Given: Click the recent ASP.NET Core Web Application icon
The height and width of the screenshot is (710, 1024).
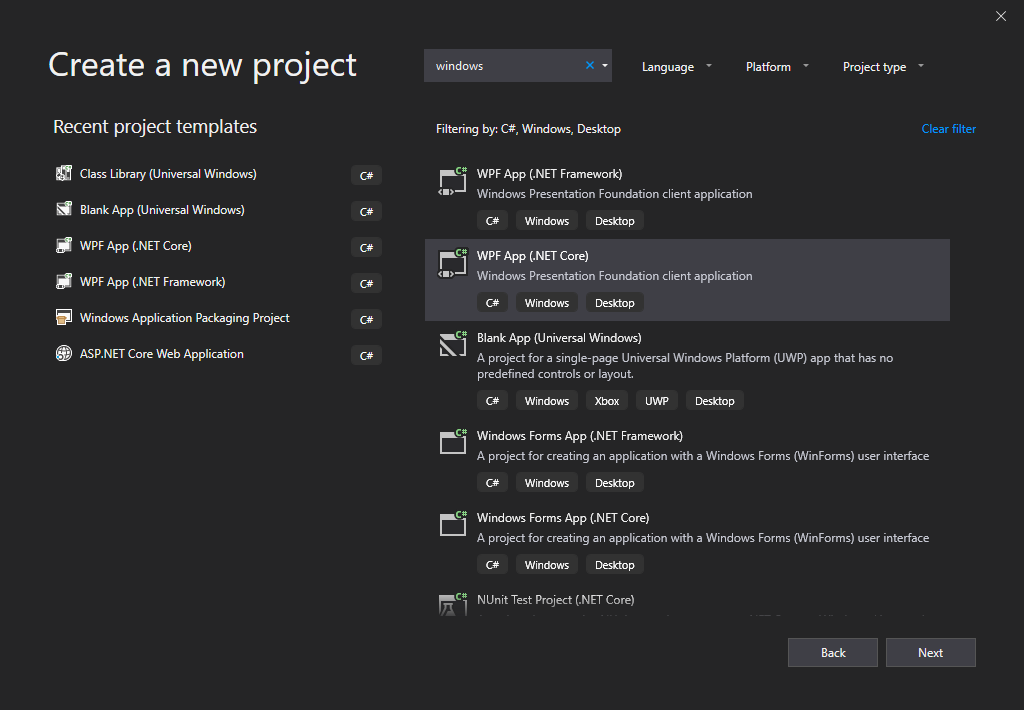Looking at the screenshot, I should coord(64,354).
